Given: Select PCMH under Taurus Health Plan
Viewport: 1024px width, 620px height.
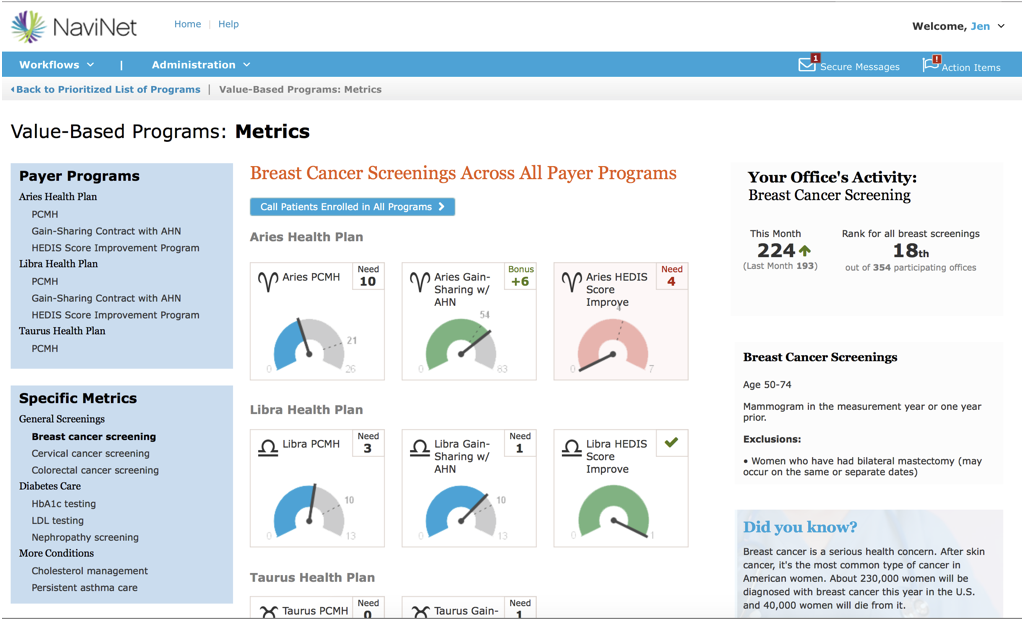Looking at the screenshot, I should pyautogui.click(x=44, y=349).
